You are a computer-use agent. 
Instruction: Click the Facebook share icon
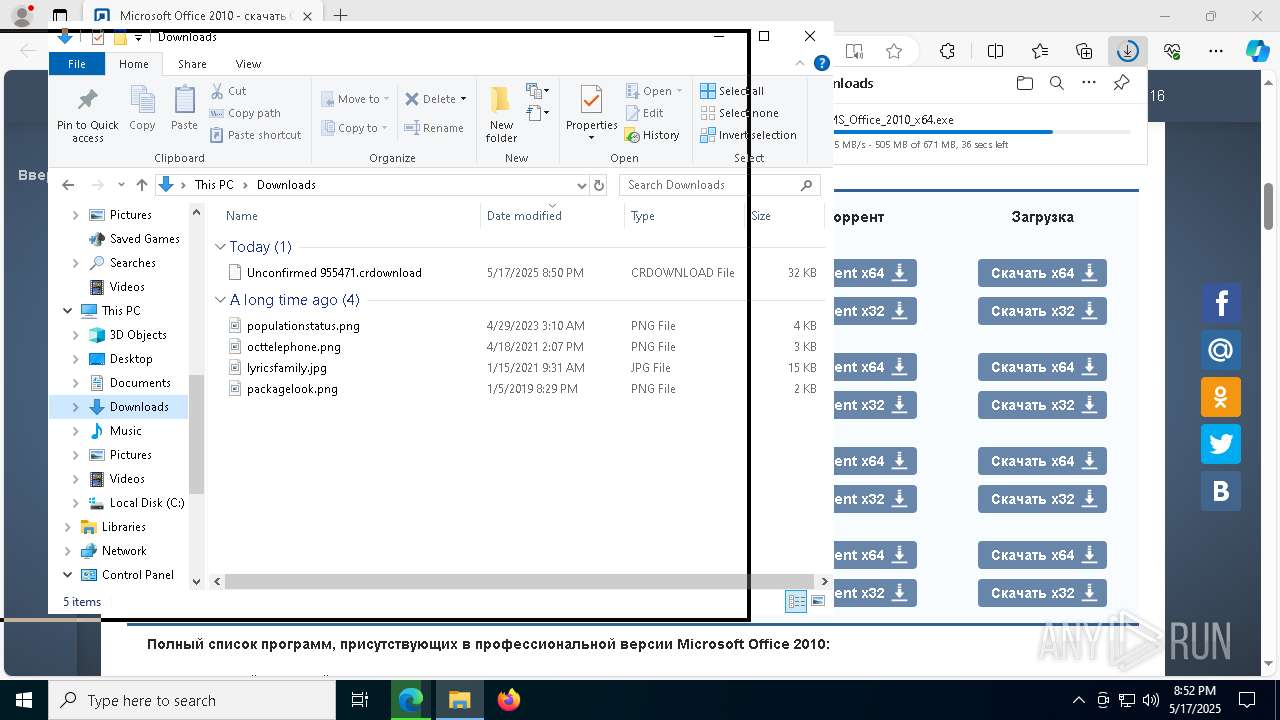[1220, 303]
